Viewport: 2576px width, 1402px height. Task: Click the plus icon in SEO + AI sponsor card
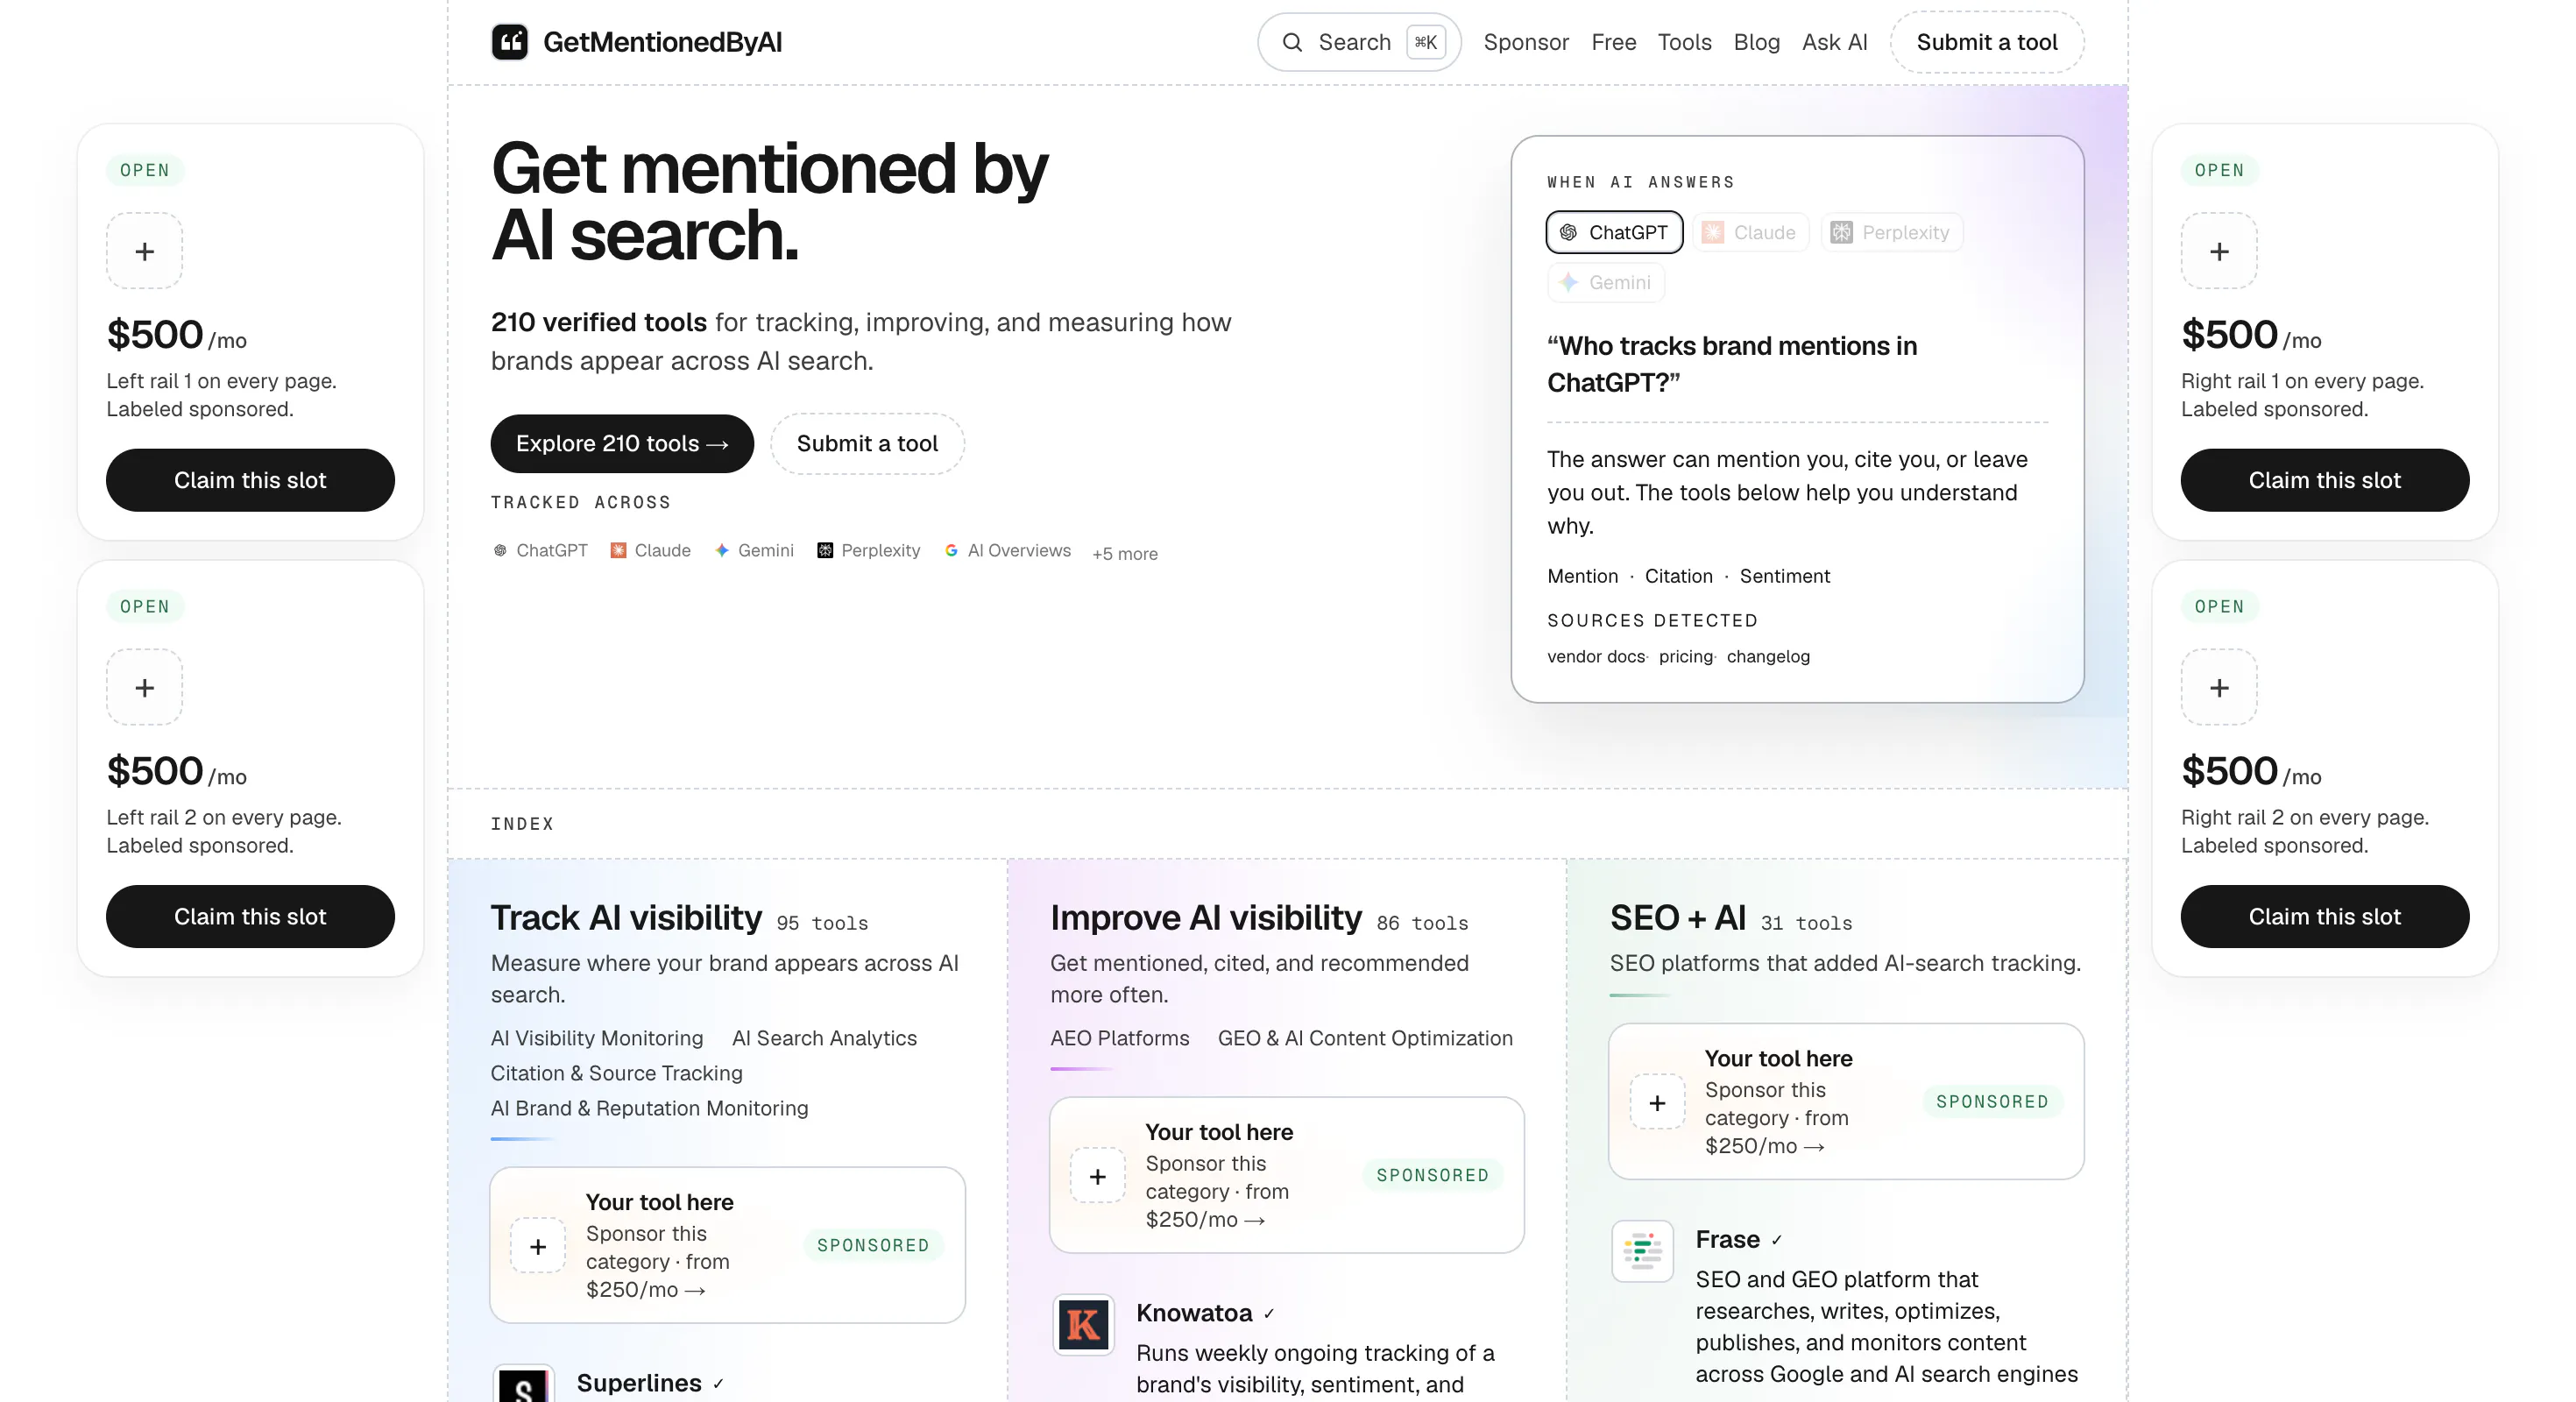tap(1657, 1102)
